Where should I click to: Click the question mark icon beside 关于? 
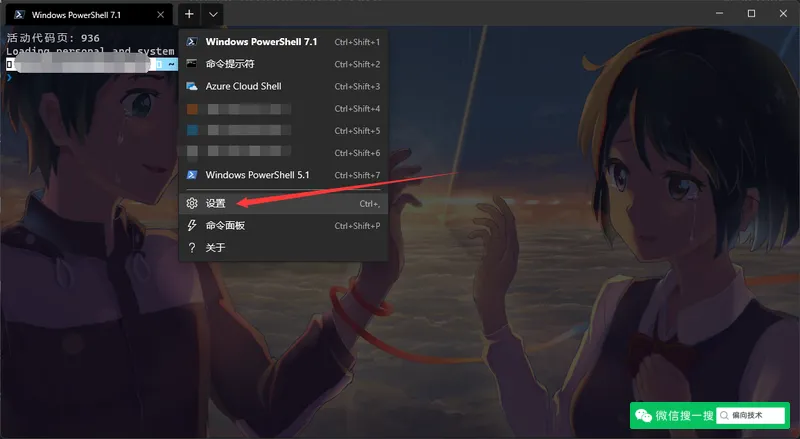tap(192, 248)
